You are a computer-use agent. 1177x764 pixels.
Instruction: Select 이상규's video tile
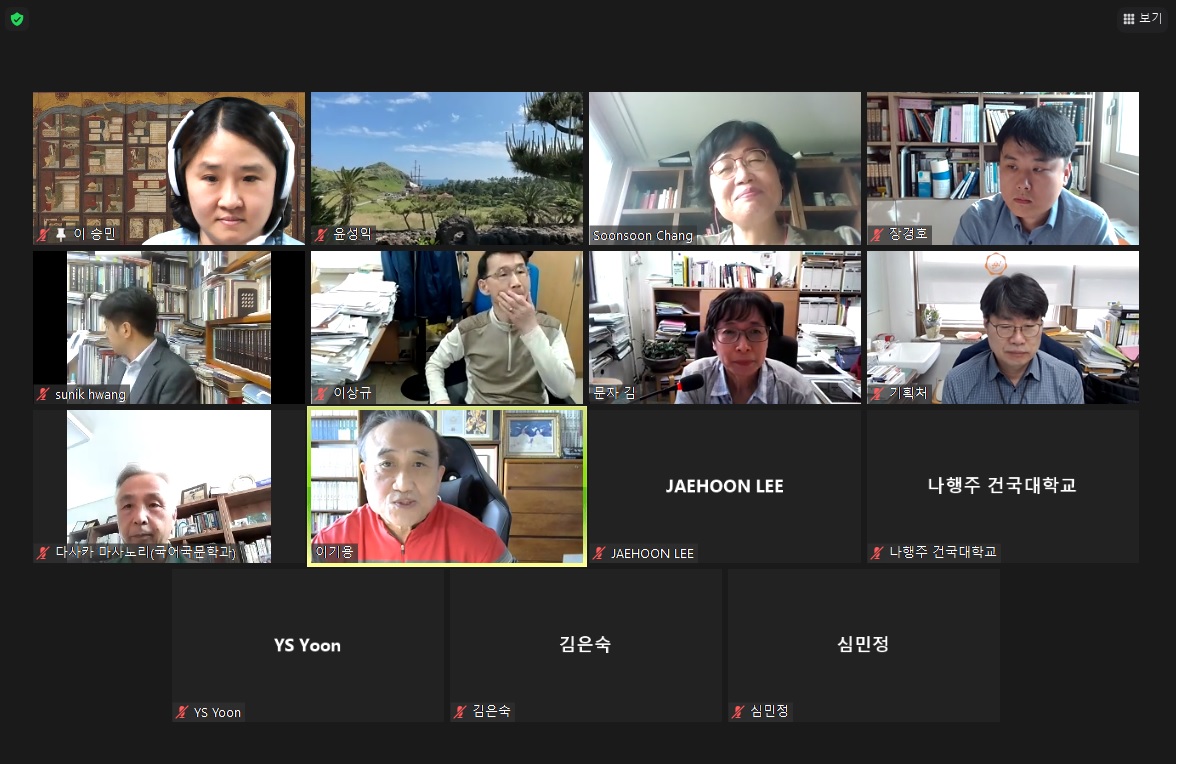click(x=447, y=327)
